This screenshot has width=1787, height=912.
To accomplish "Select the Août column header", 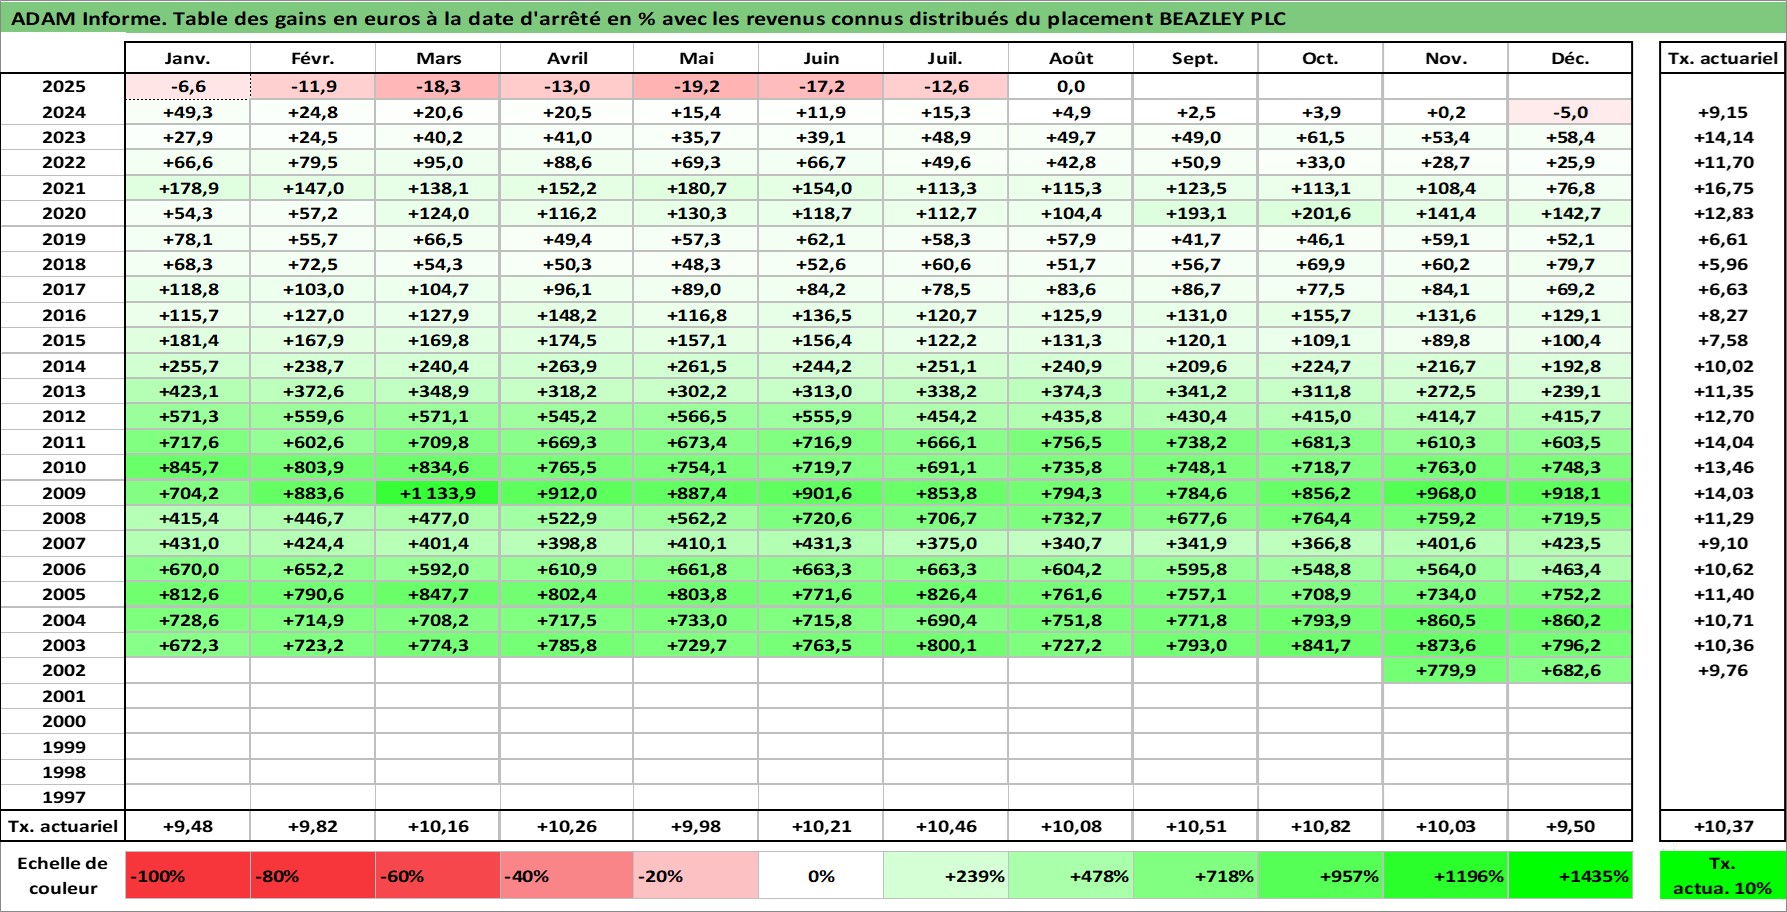I will (1070, 58).
